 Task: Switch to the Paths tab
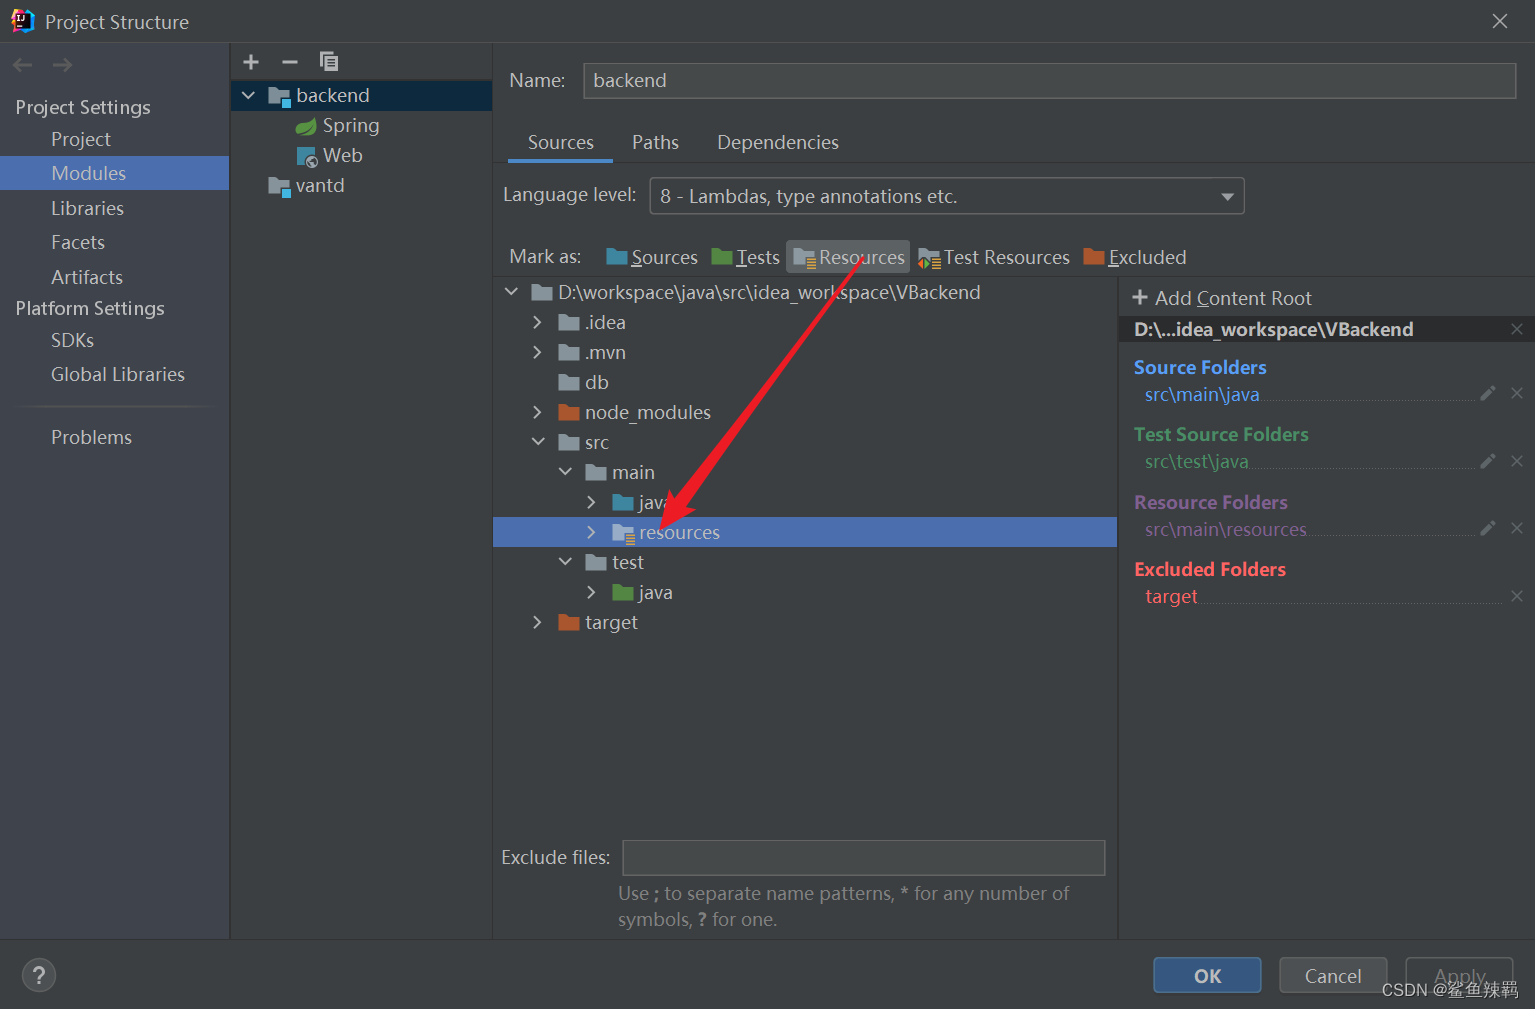[655, 142]
